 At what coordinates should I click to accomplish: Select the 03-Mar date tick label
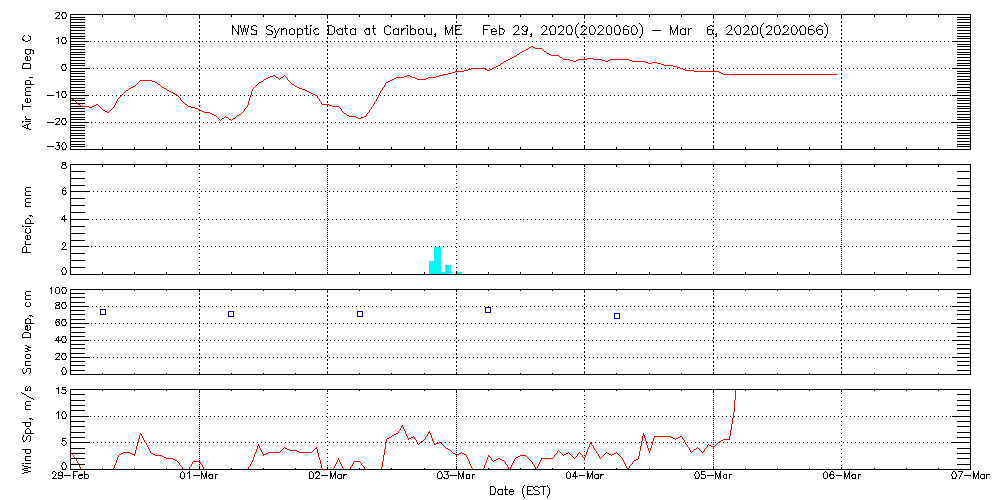457,478
